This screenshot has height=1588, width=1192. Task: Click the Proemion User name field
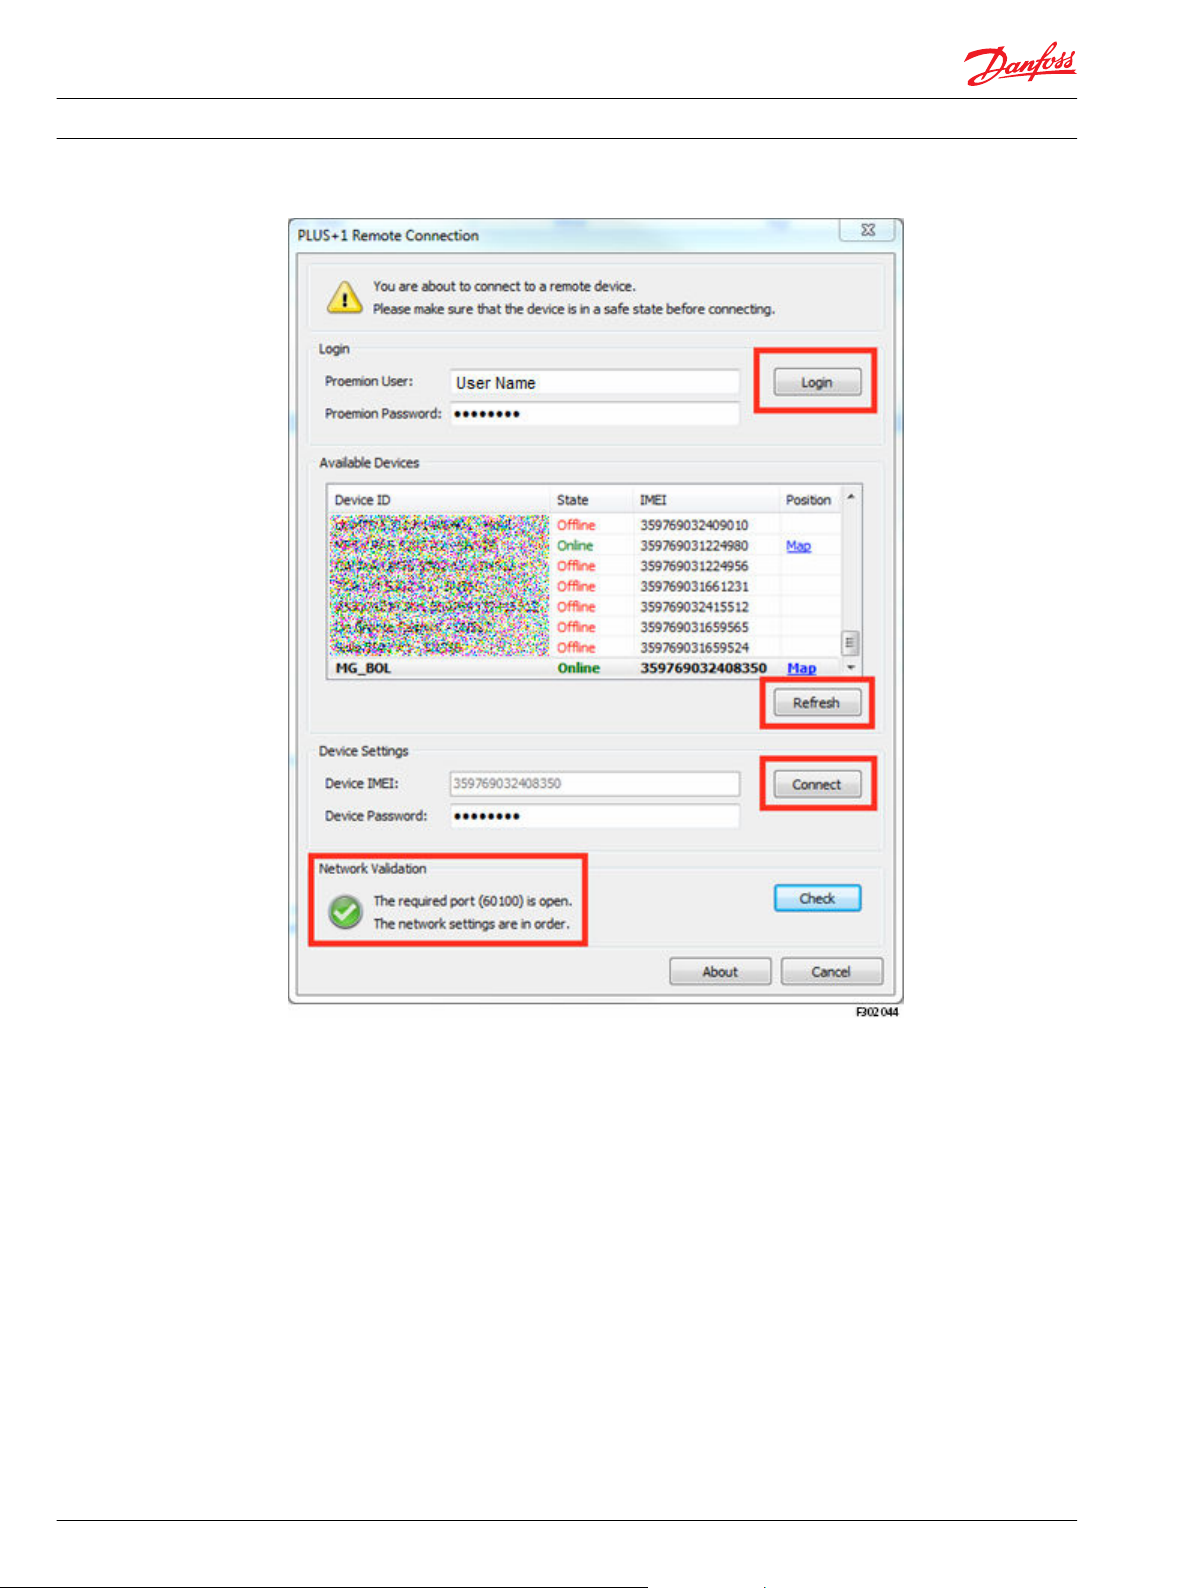(x=594, y=382)
